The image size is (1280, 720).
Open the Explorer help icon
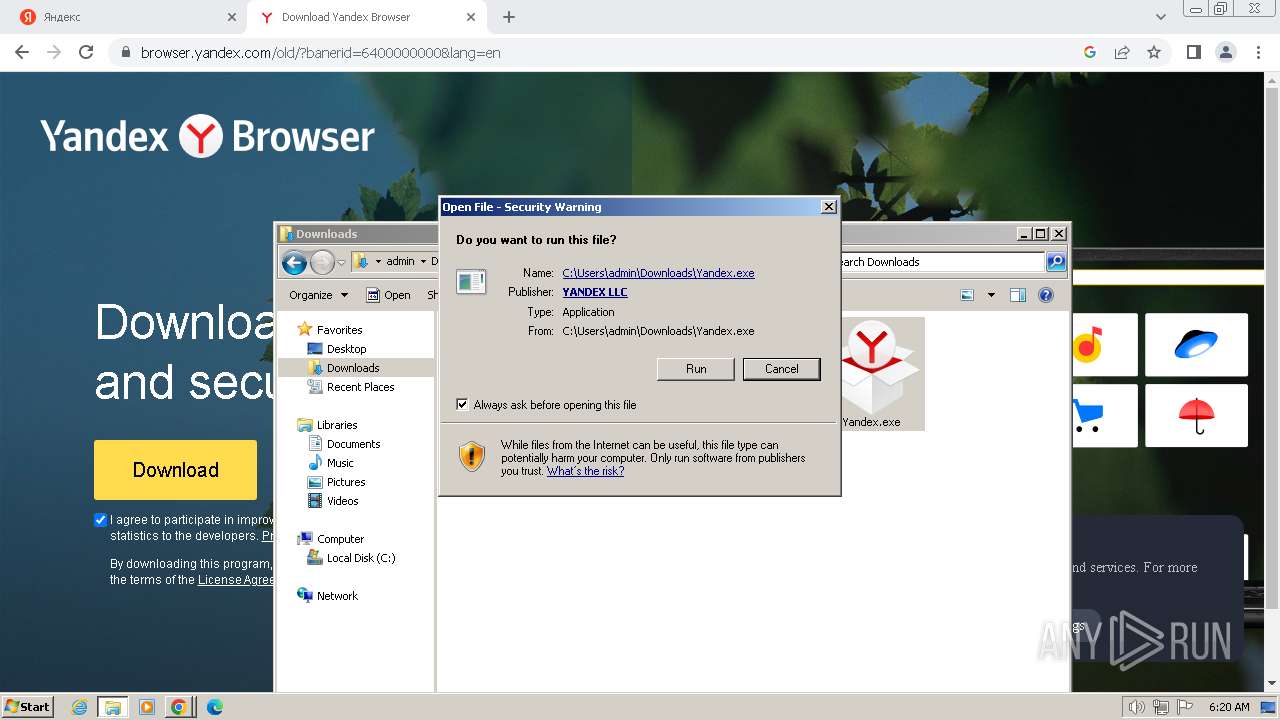[1046, 295]
